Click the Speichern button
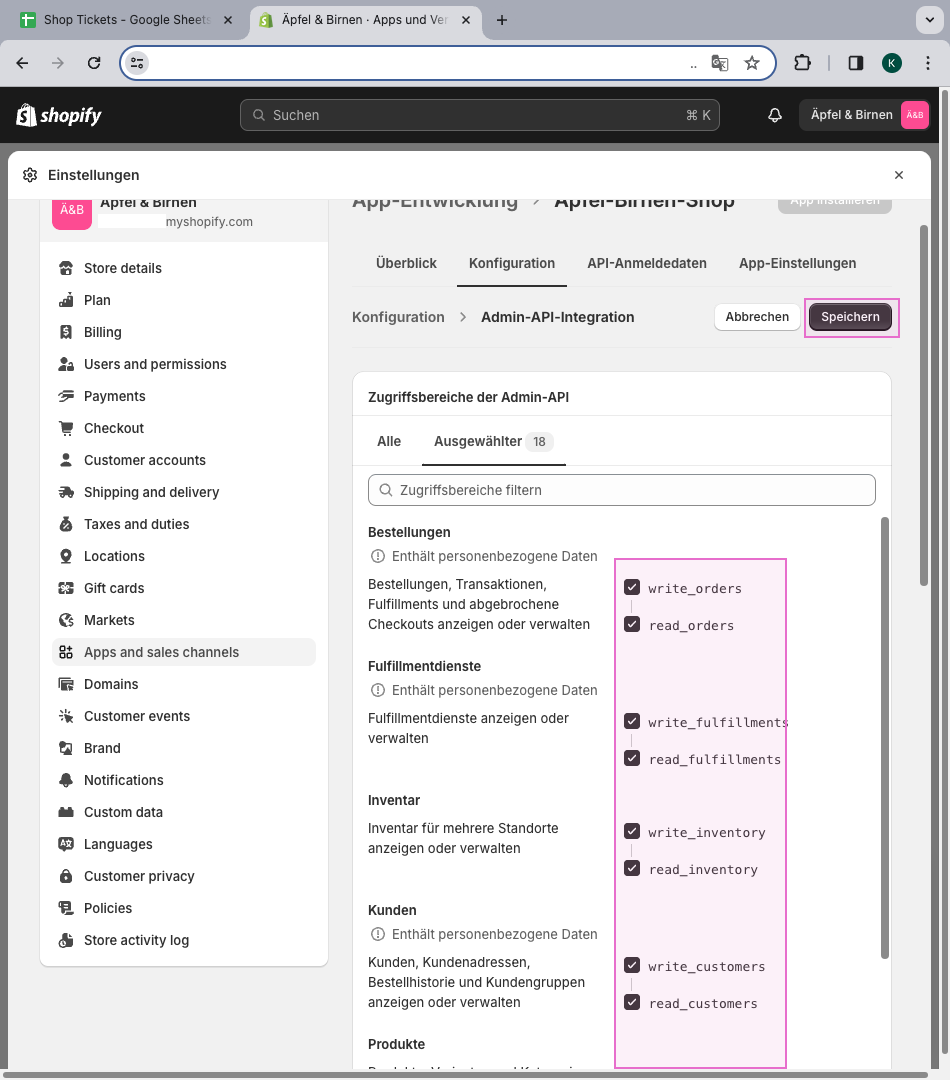Image resolution: width=950 pixels, height=1080 pixels. tap(850, 317)
